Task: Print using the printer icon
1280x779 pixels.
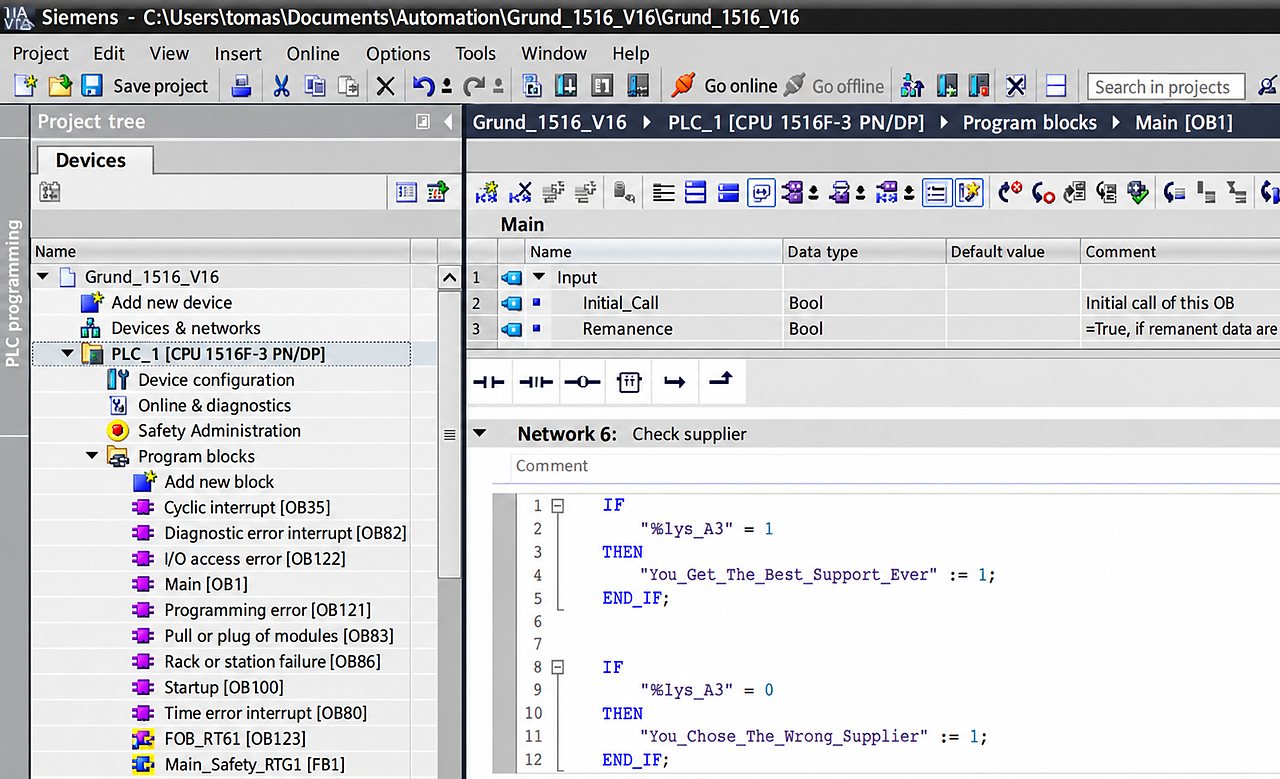Action: [241, 86]
